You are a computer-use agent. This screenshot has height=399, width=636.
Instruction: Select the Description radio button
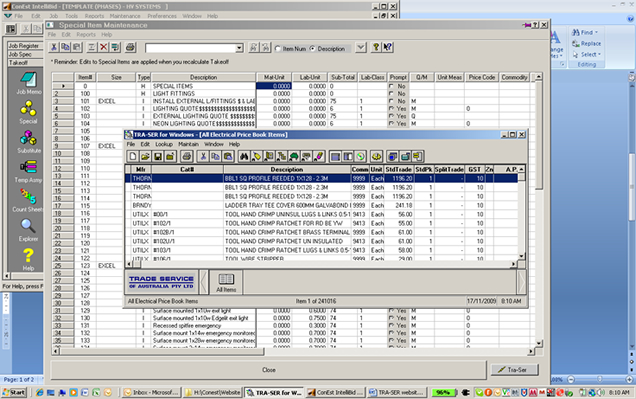(x=312, y=48)
